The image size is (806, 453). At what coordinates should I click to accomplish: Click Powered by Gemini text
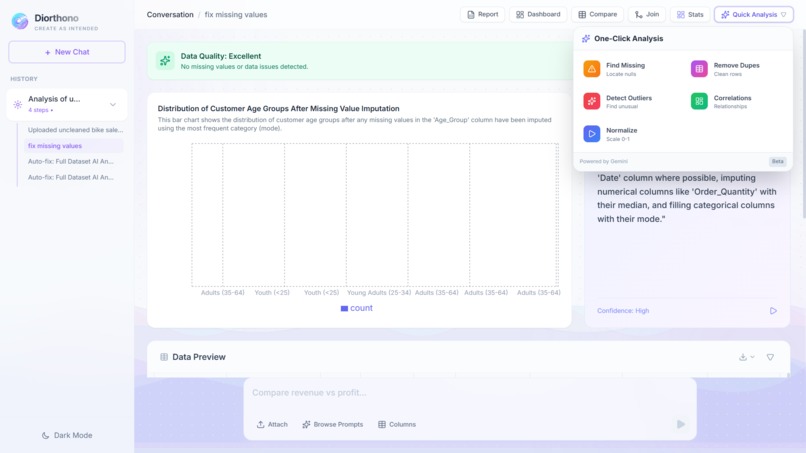pyautogui.click(x=603, y=161)
